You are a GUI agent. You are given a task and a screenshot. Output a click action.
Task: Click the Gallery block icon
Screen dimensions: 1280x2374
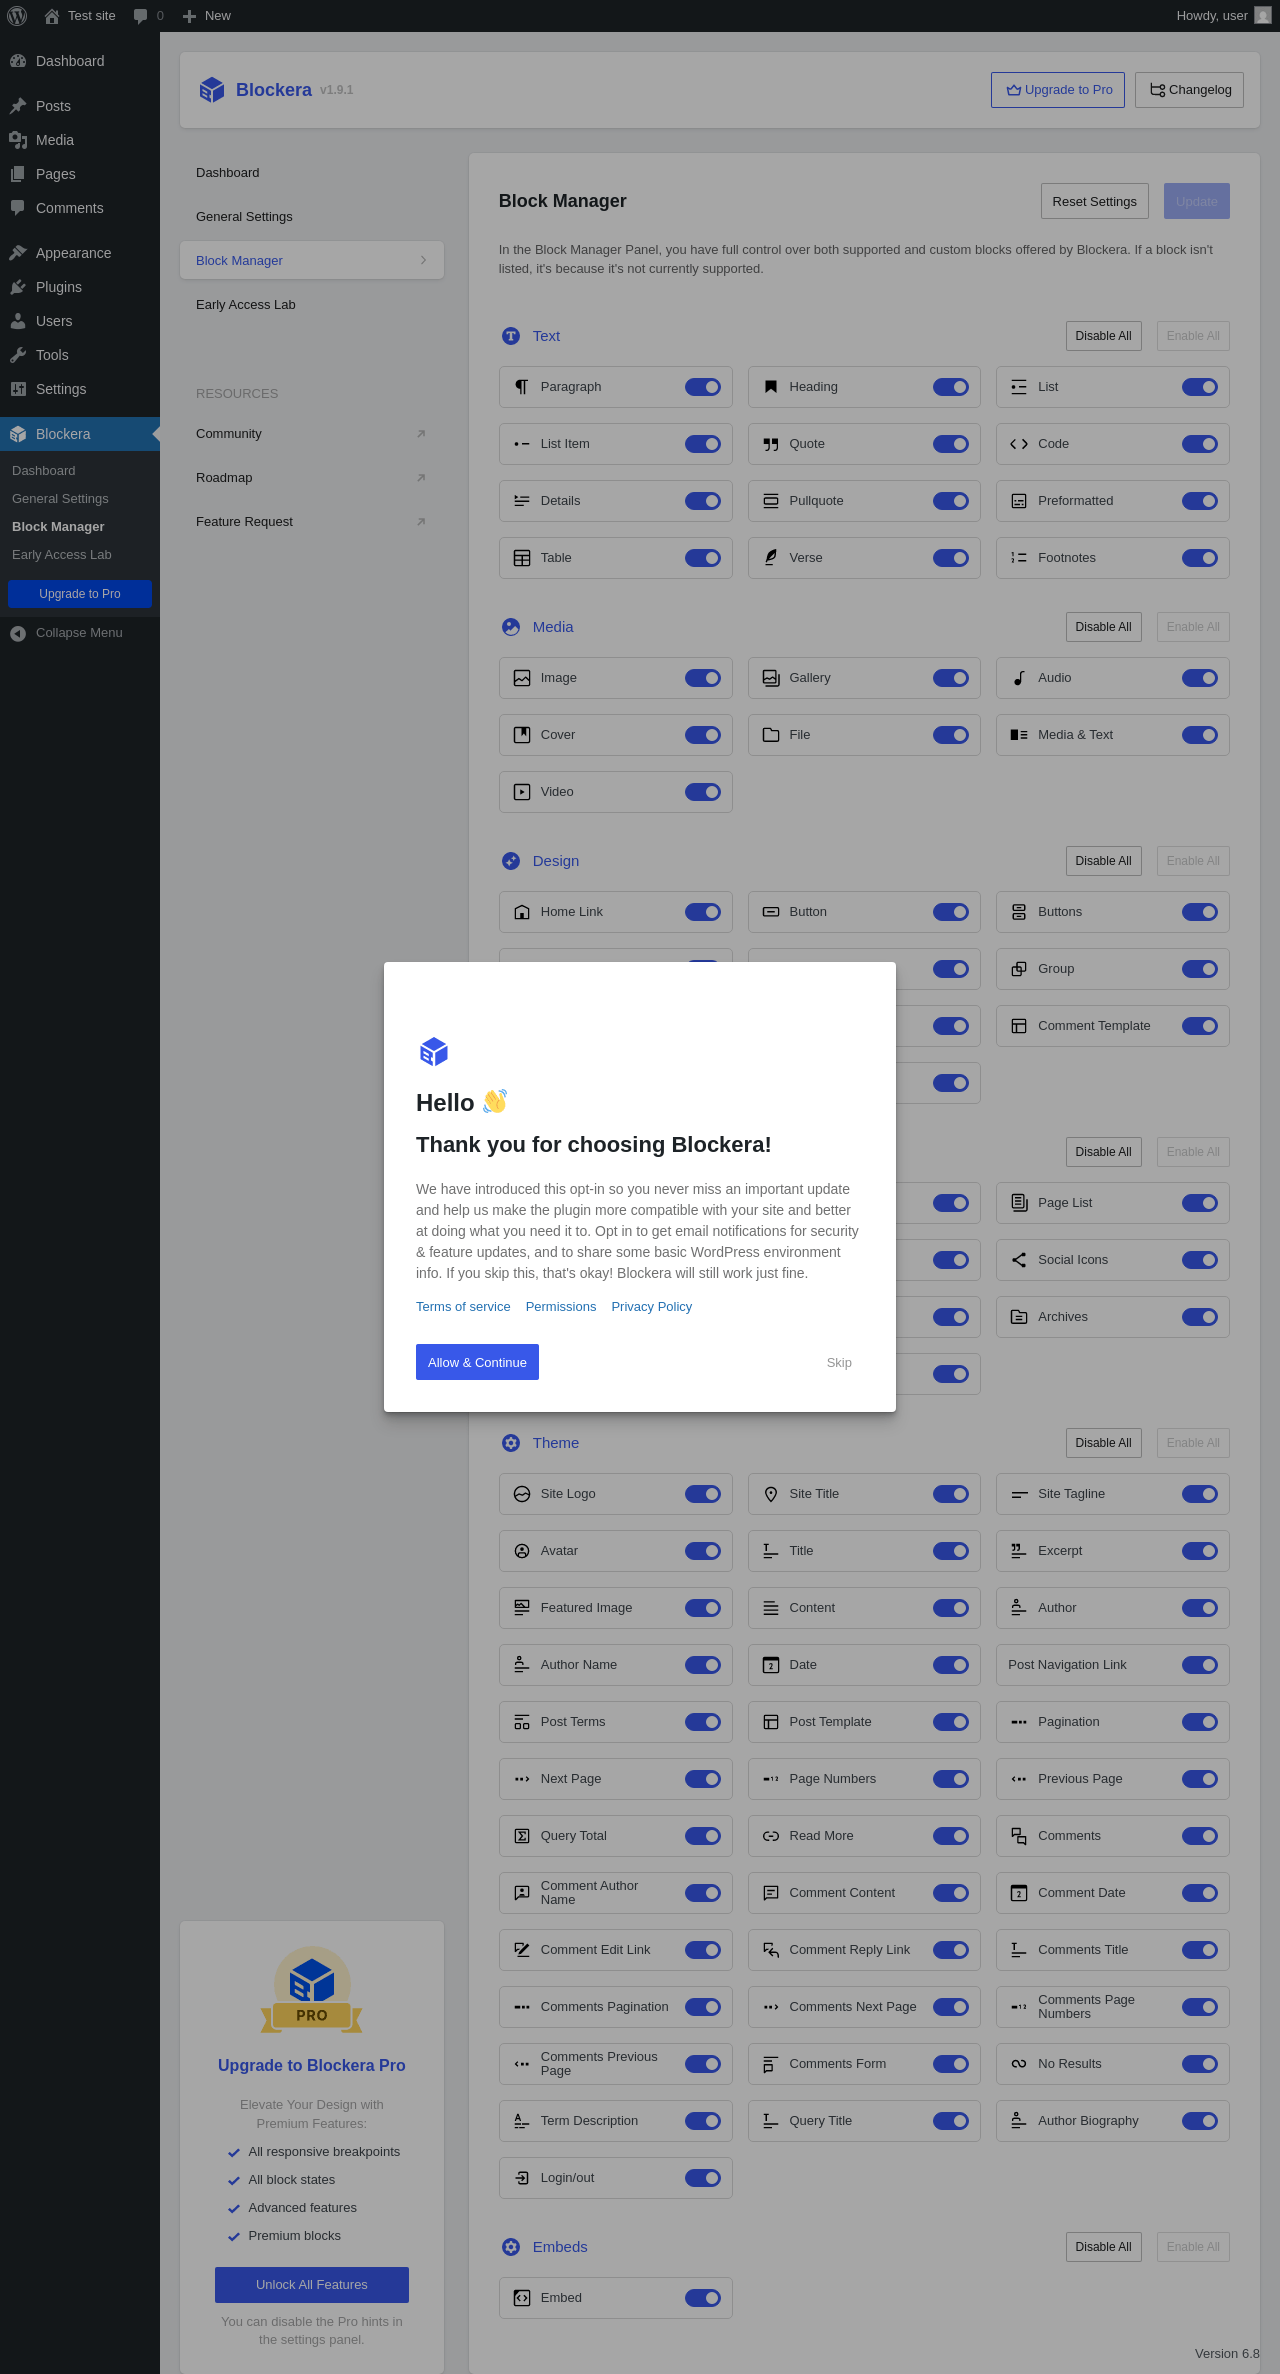coord(771,678)
